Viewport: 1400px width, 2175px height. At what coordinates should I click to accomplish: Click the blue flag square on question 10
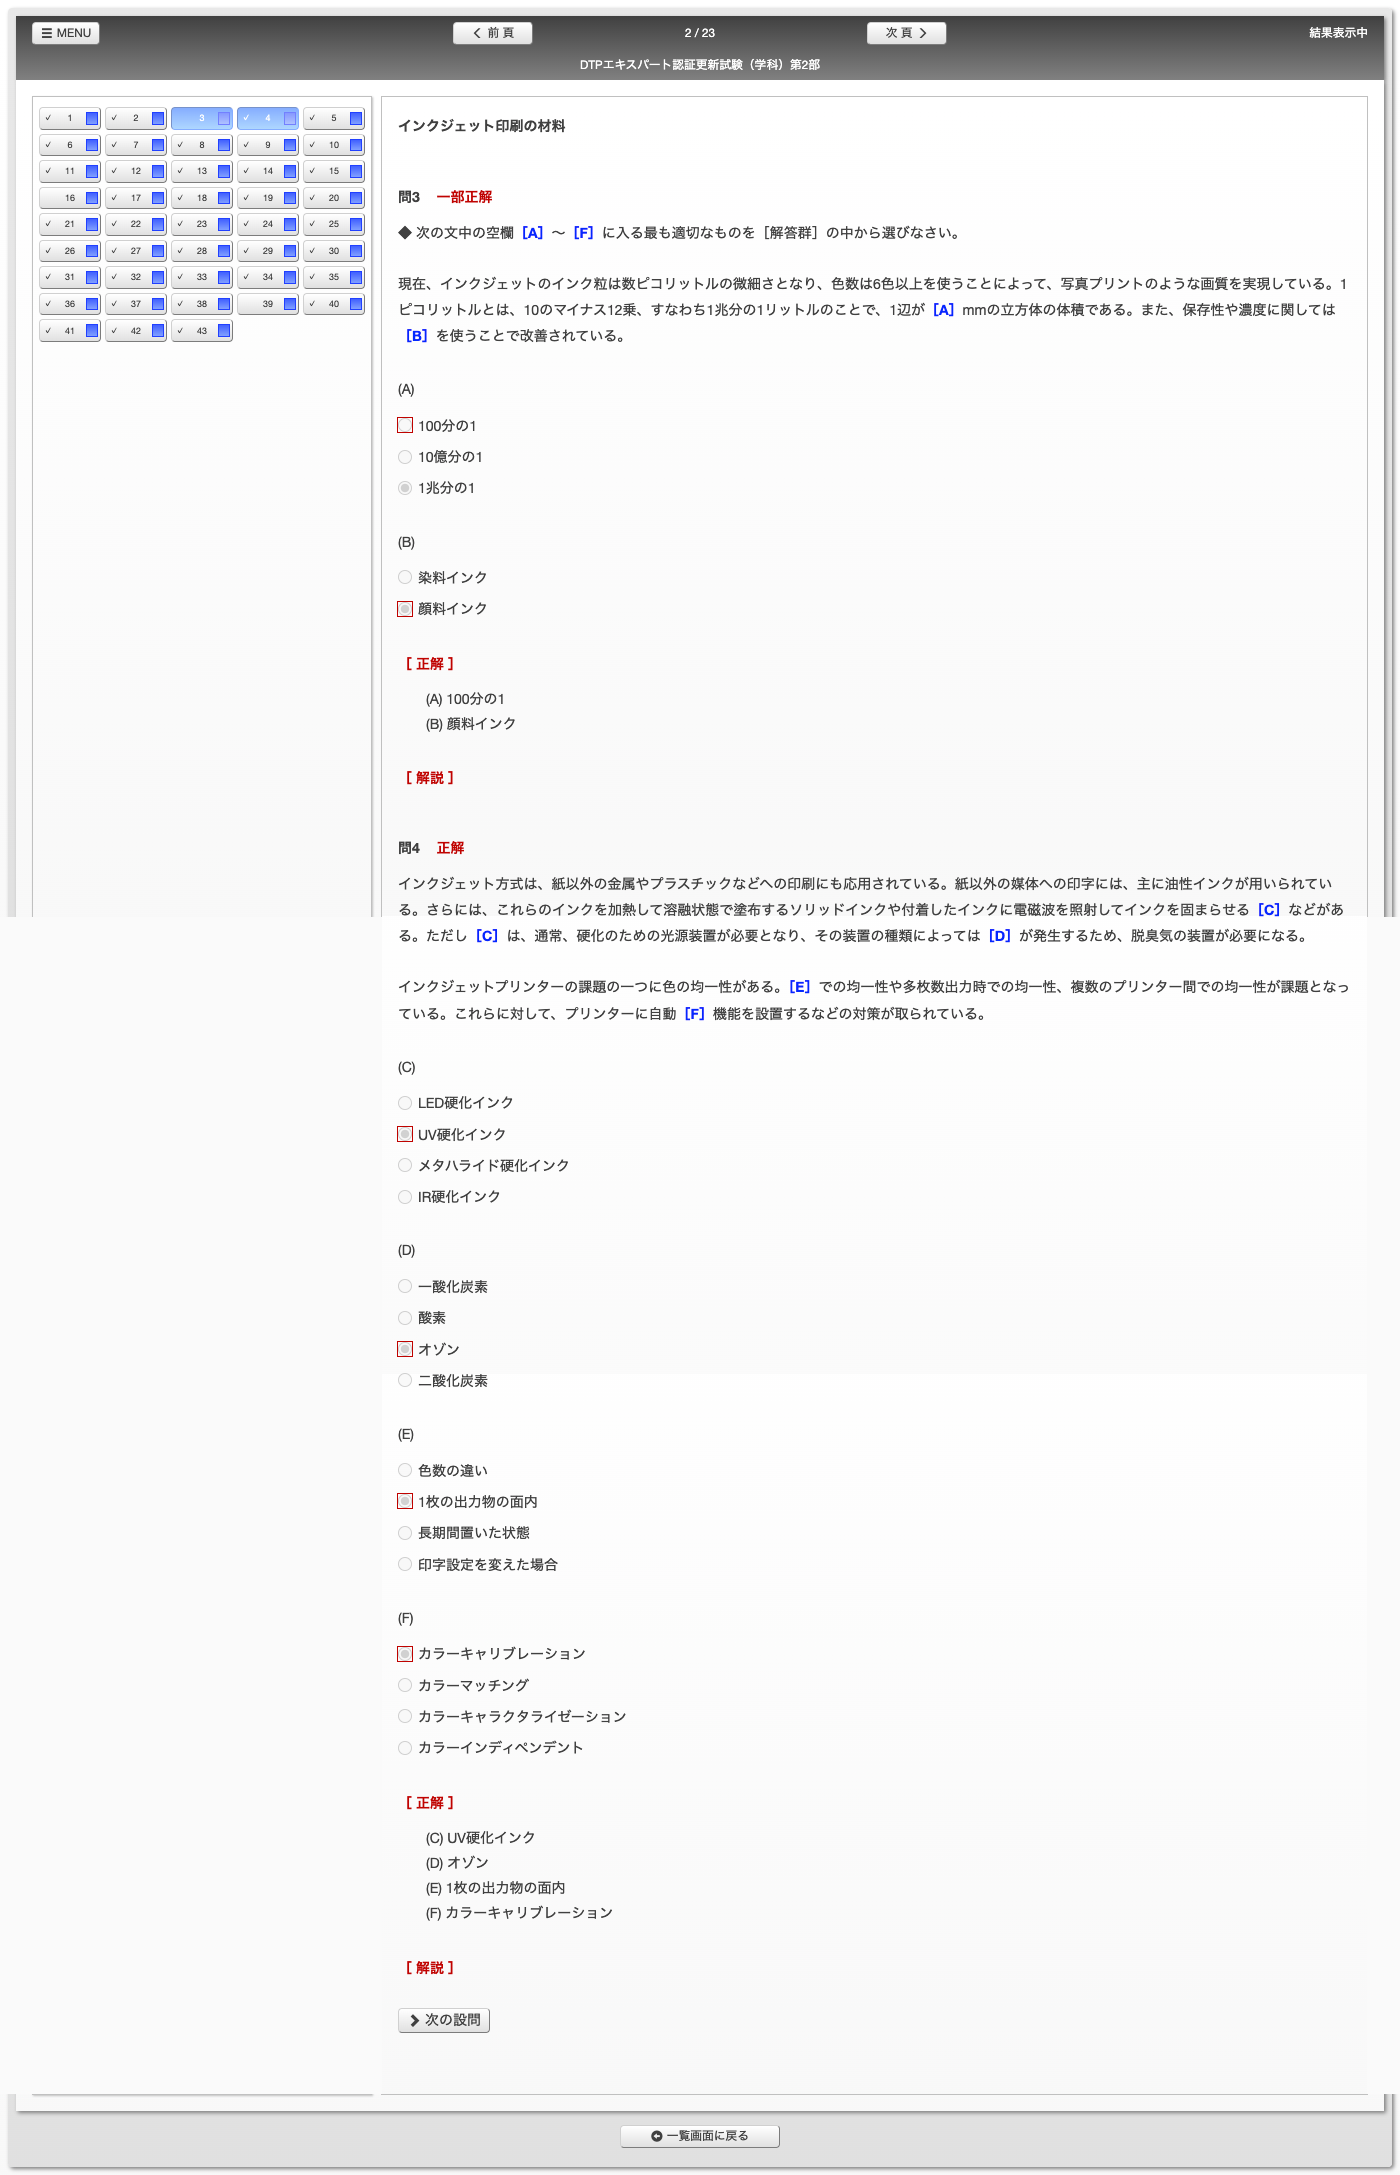(x=356, y=145)
